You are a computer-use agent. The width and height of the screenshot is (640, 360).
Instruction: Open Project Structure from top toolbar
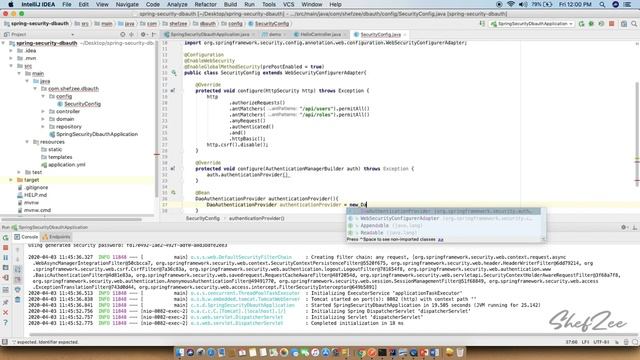point(624,24)
